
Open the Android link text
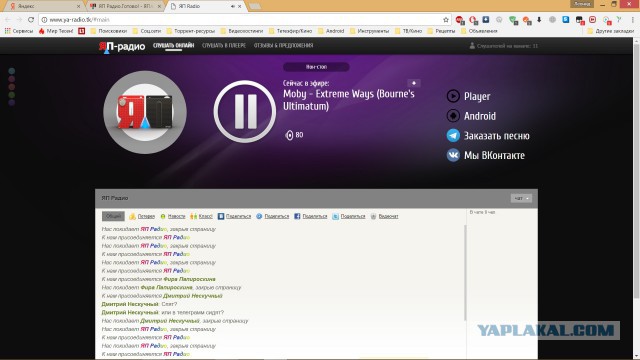(480, 116)
